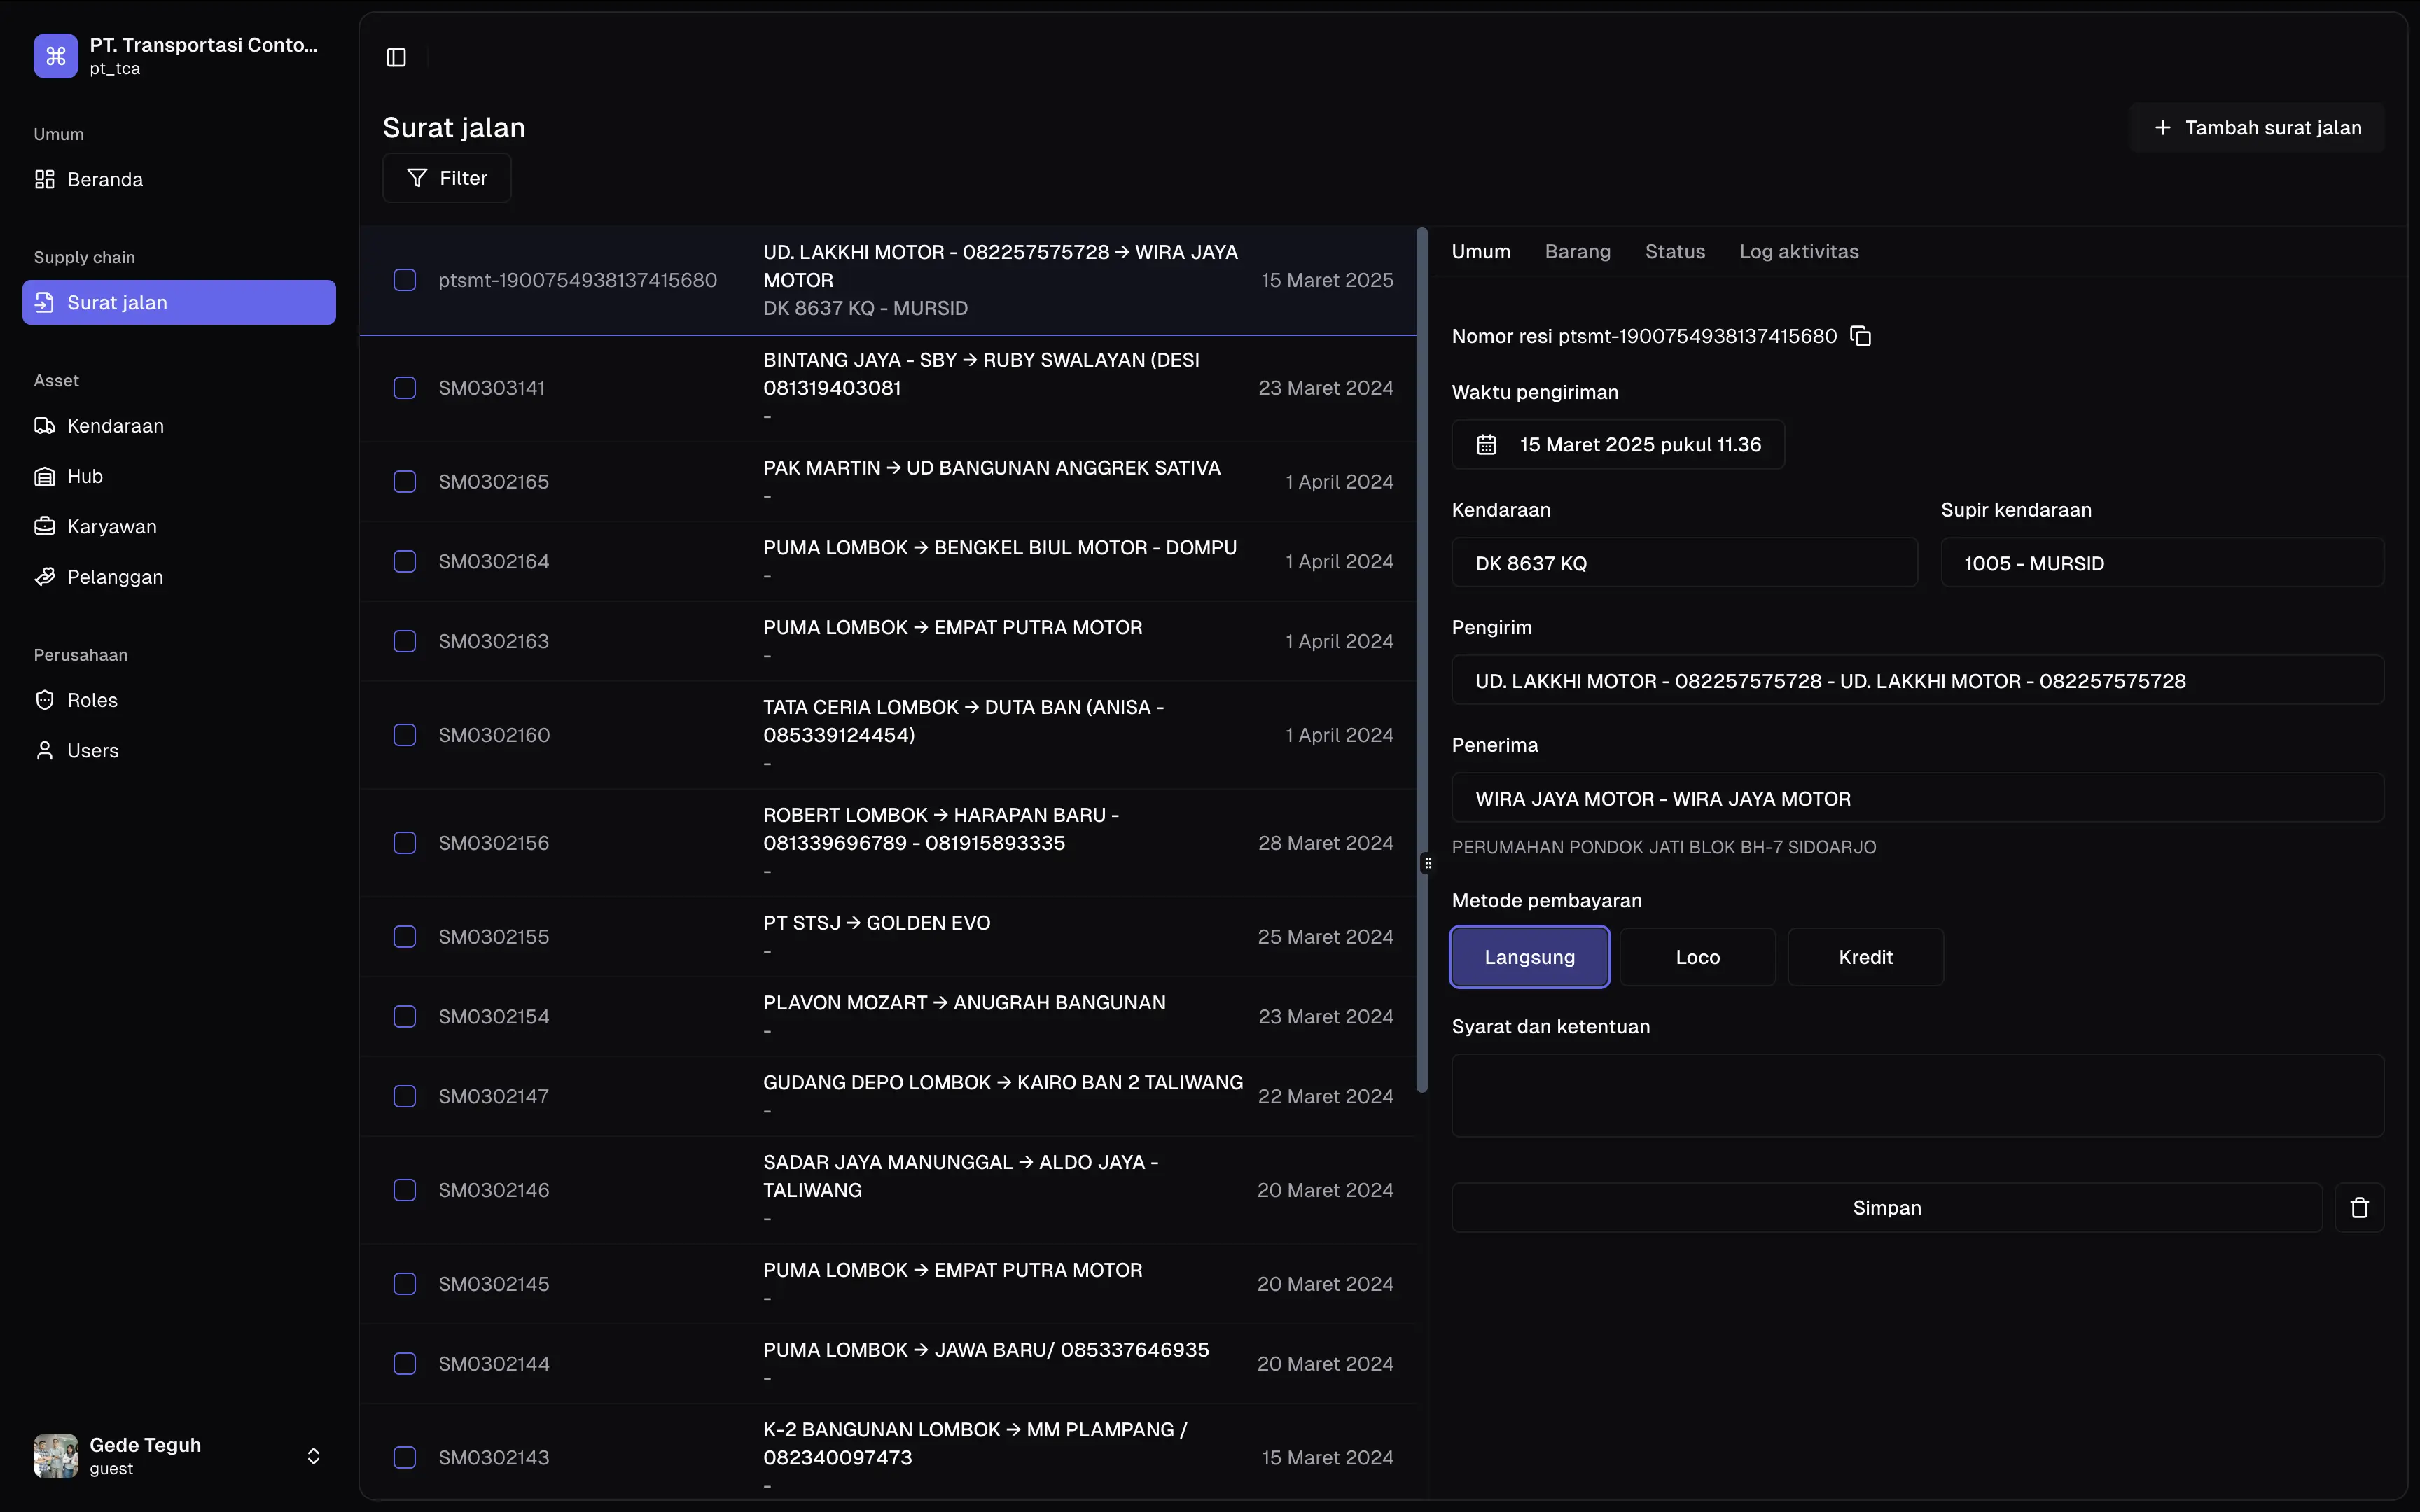Open Kendaraan from the sidebar
The height and width of the screenshot is (1512, 2420).
point(115,426)
